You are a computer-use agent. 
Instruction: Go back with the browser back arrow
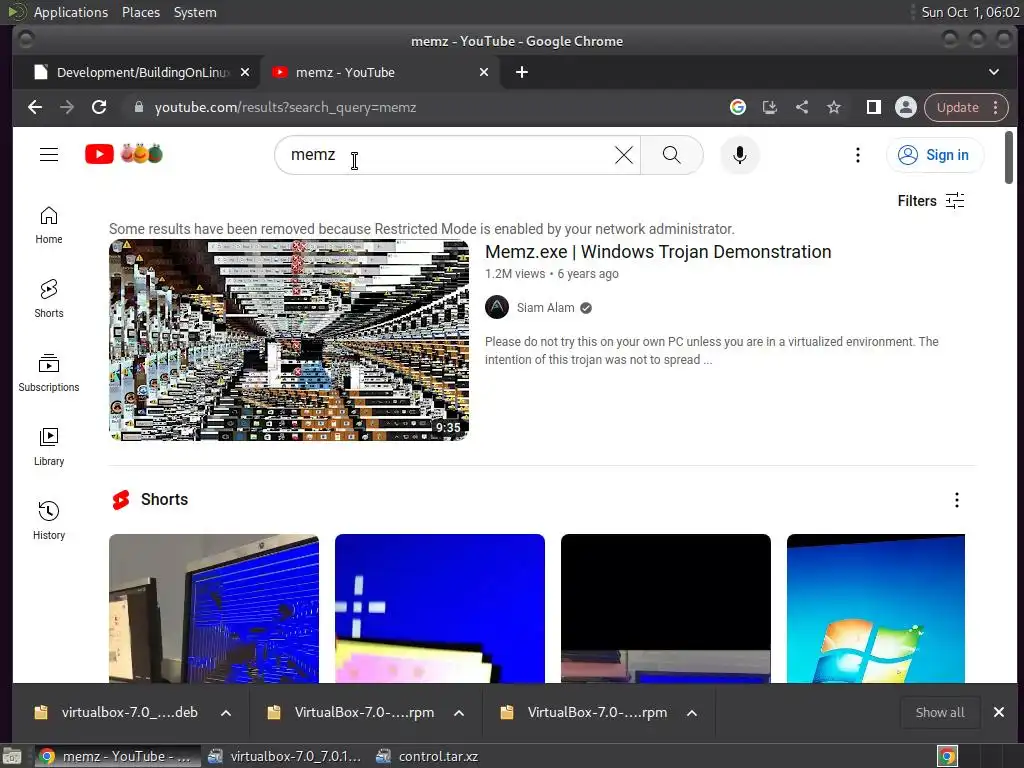[35, 107]
